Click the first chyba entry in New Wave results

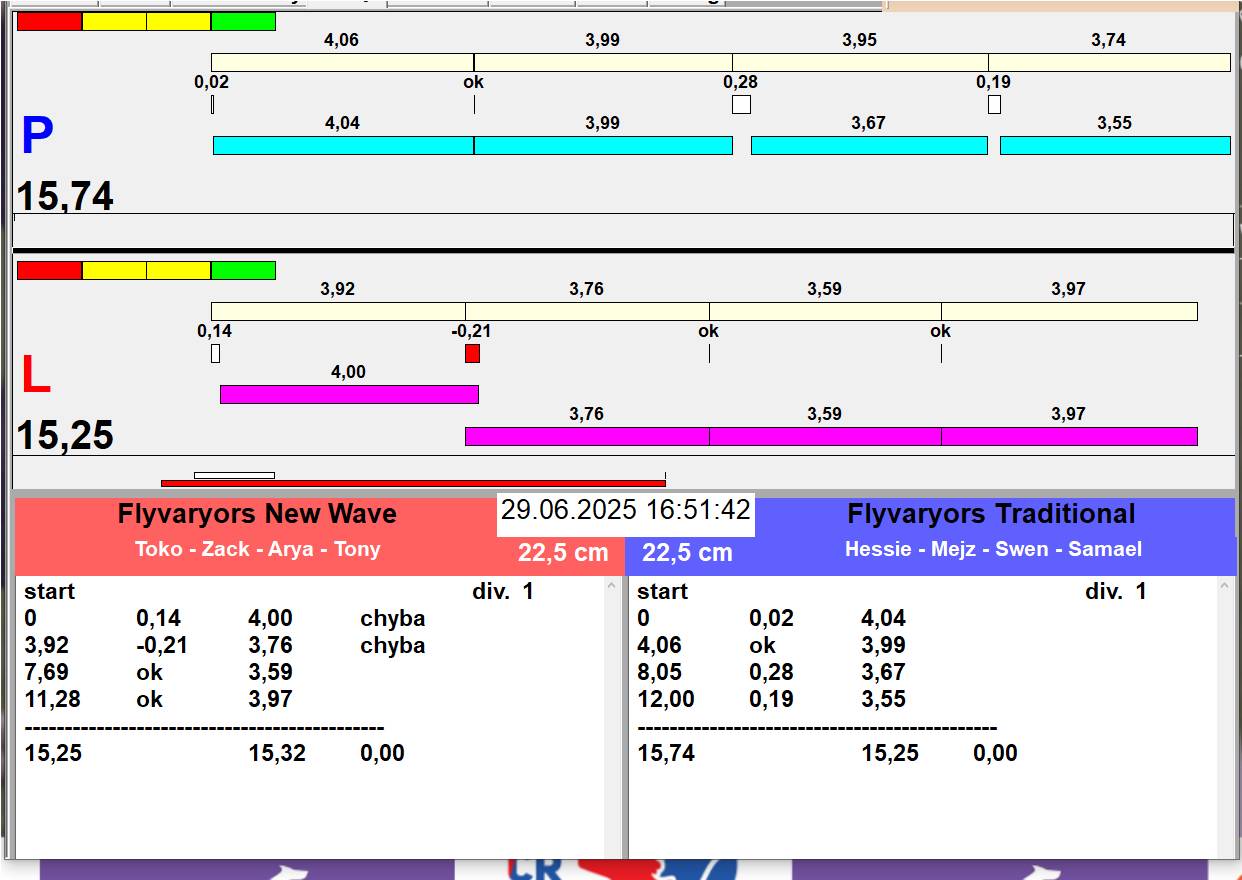pyautogui.click(x=392, y=619)
